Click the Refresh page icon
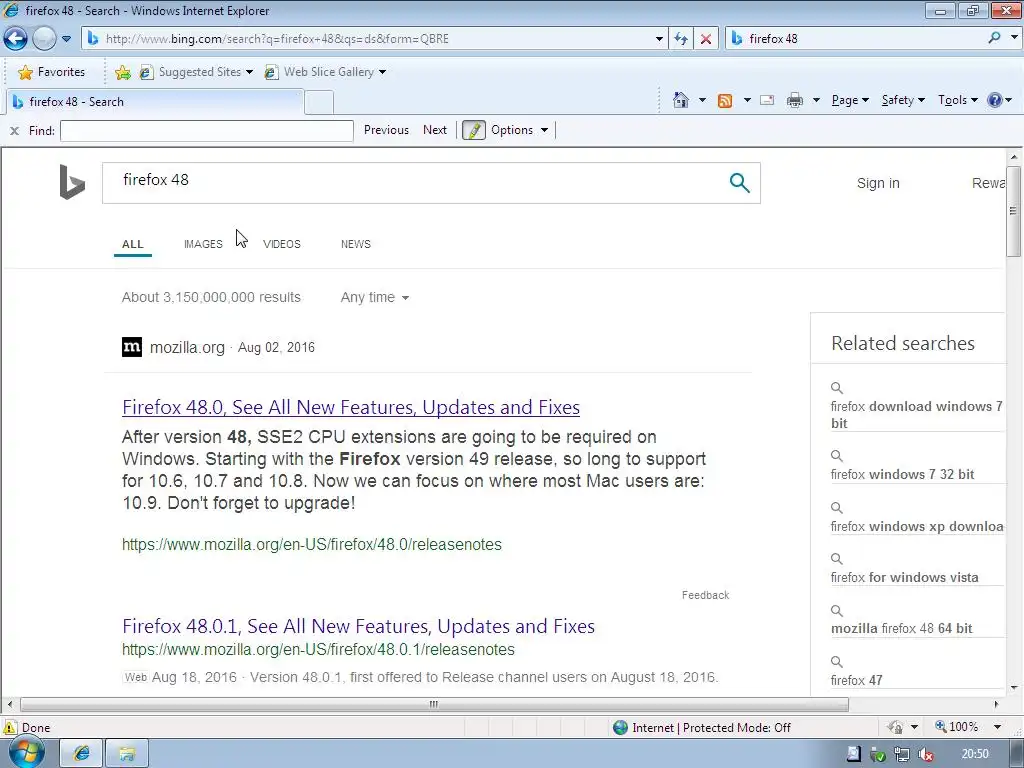The width and height of the screenshot is (1024, 768). tap(680, 39)
